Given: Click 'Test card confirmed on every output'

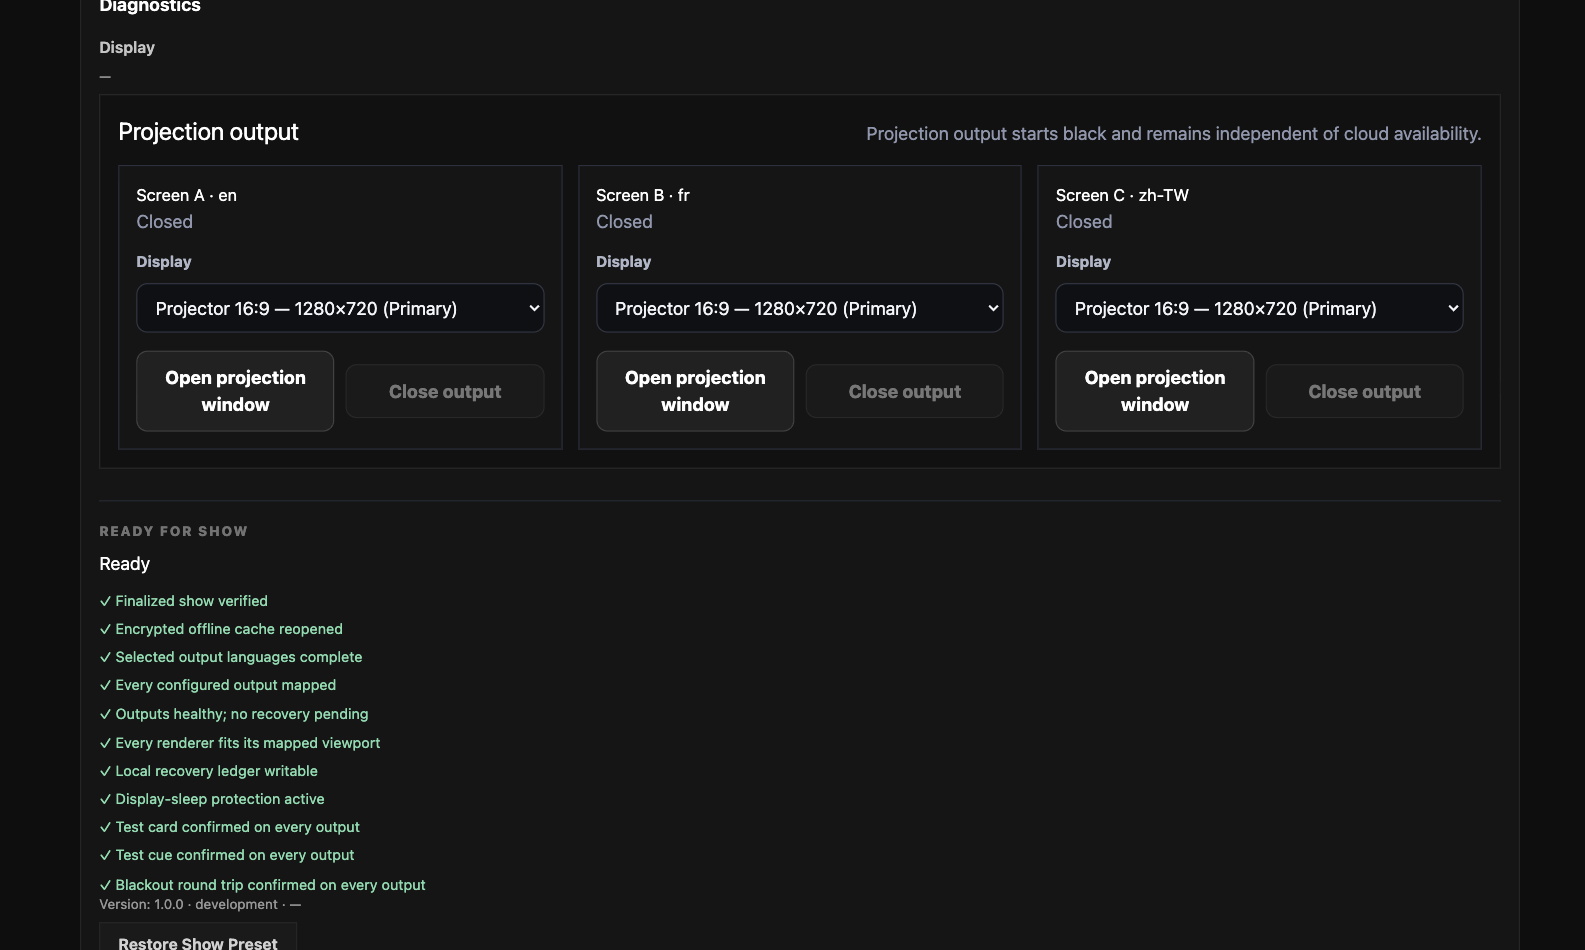Looking at the screenshot, I should click(x=230, y=827).
